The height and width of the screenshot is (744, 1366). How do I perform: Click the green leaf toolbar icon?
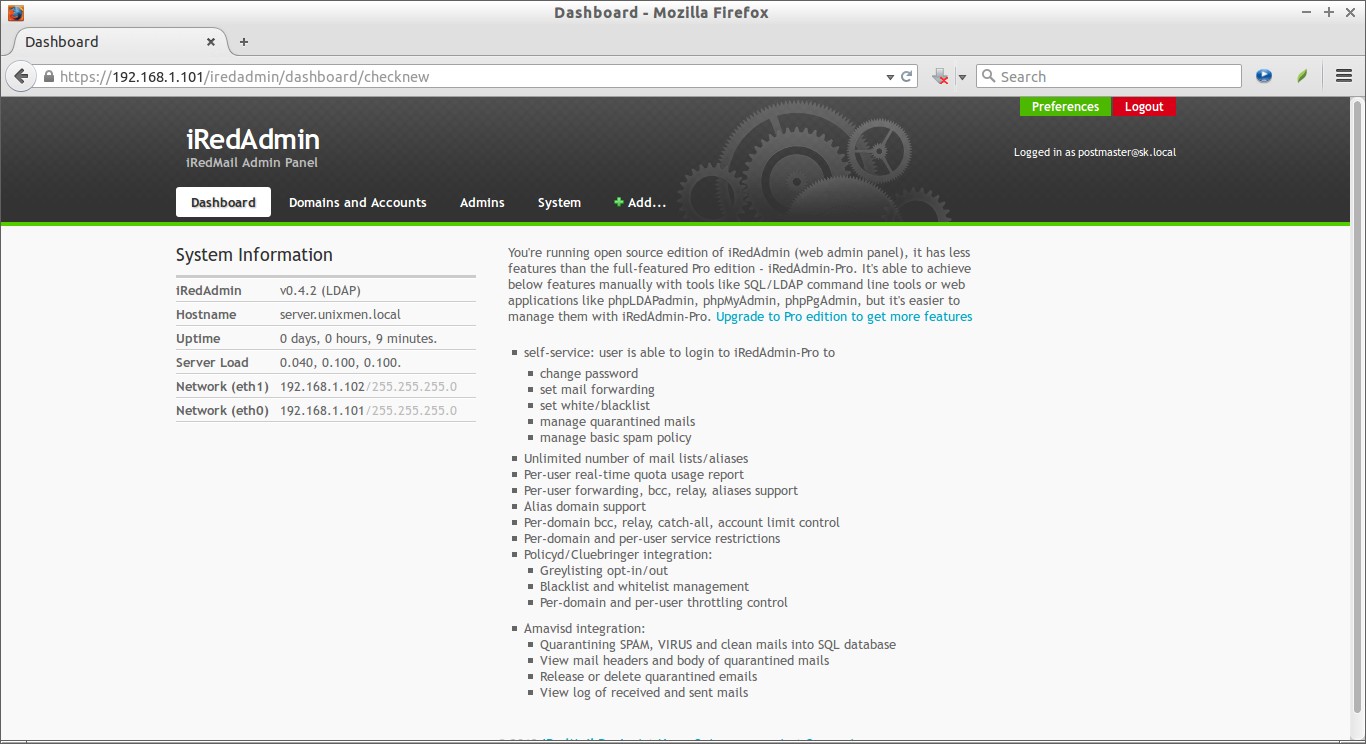pyautogui.click(x=1302, y=76)
